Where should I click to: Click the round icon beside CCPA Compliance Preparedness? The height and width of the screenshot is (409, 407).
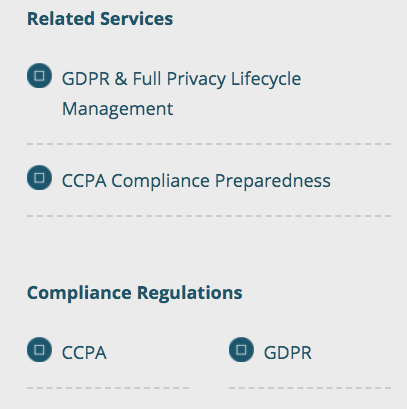coord(39,178)
